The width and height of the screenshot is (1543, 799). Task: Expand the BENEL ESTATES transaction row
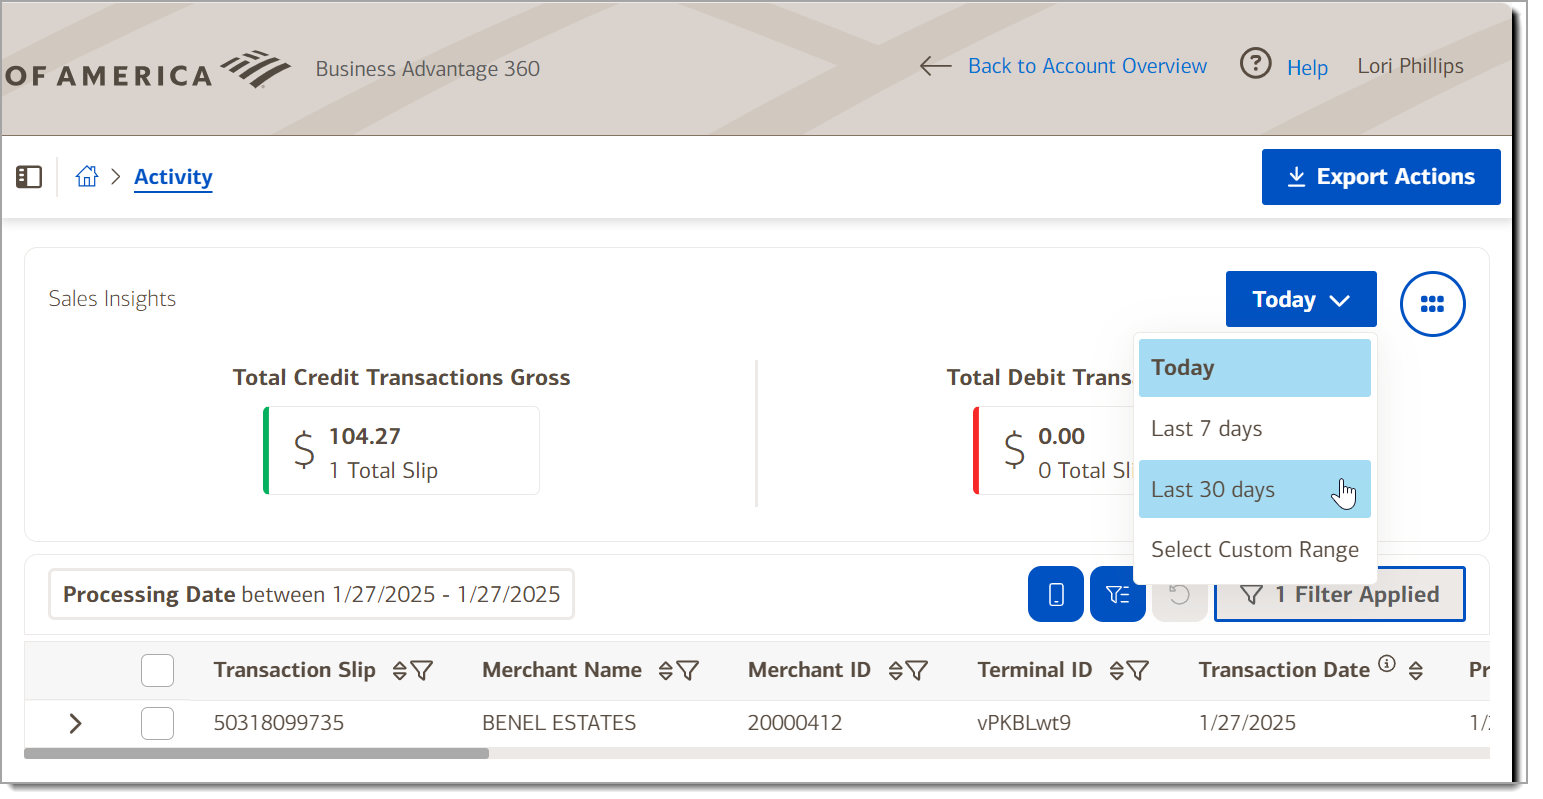click(x=75, y=723)
